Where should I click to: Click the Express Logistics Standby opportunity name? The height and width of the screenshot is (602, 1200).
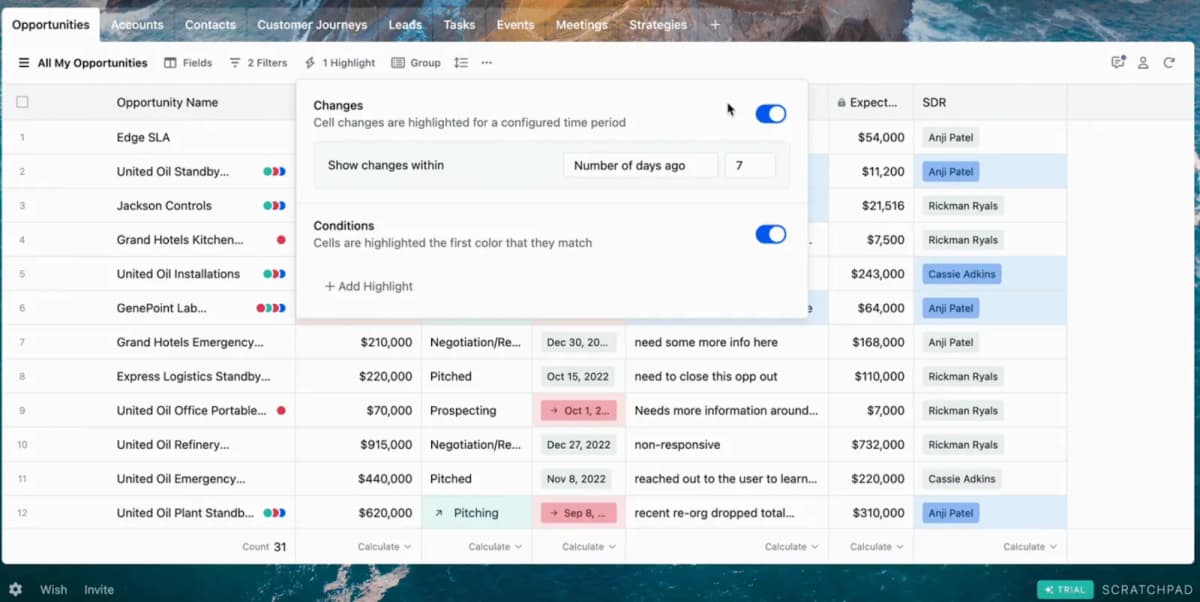(x=193, y=377)
